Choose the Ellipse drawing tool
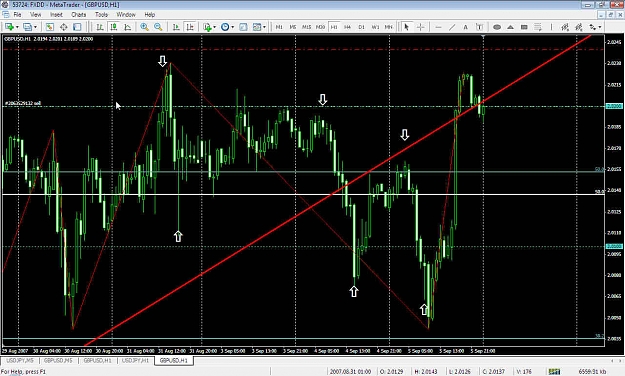 497,27
